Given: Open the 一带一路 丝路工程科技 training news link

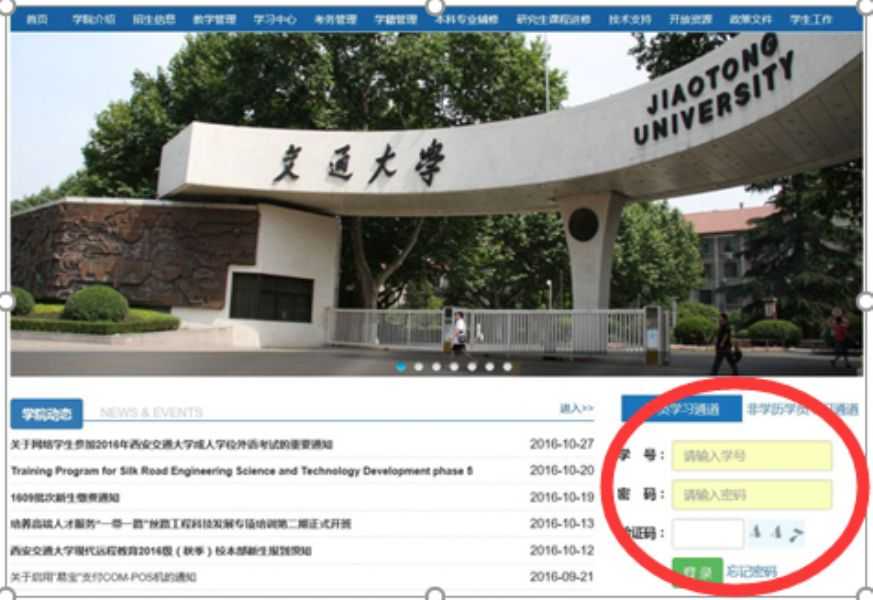Looking at the screenshot, I should pos(181,524).
